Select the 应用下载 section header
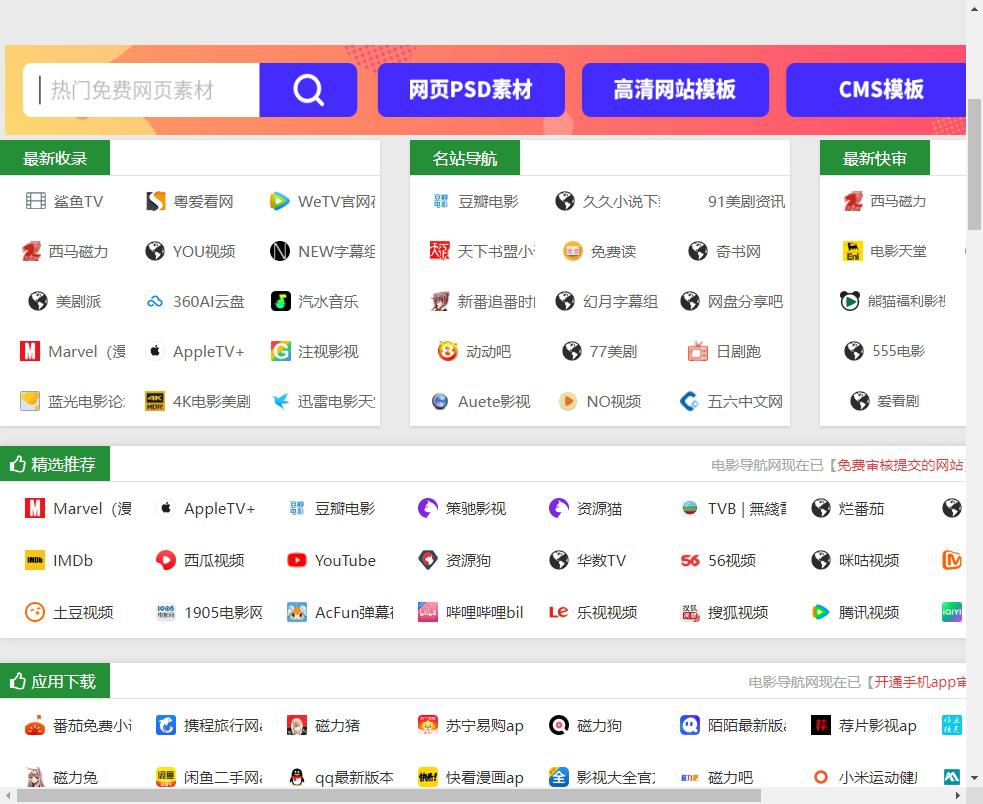The height and width of the screenshot is (804, 983). 55,681
